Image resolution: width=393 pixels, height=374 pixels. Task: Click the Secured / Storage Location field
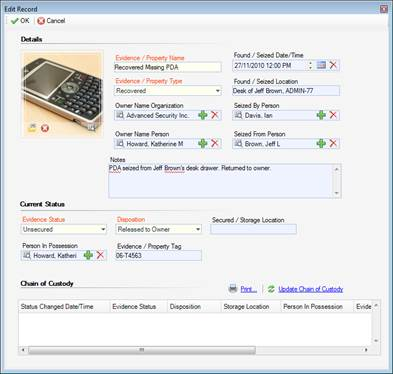253,229
